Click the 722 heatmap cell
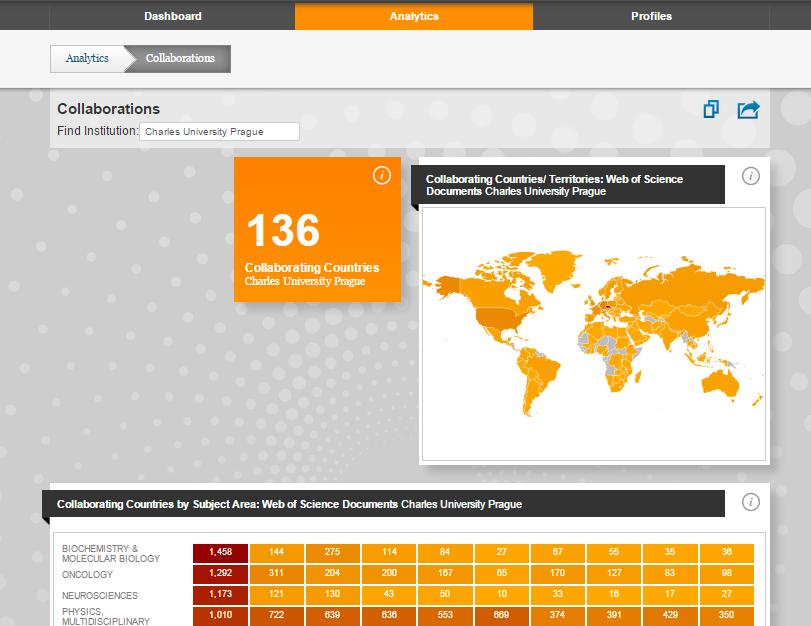Viewport: 811px width, 626px height. pyautogui.click(x=277, y=616)
